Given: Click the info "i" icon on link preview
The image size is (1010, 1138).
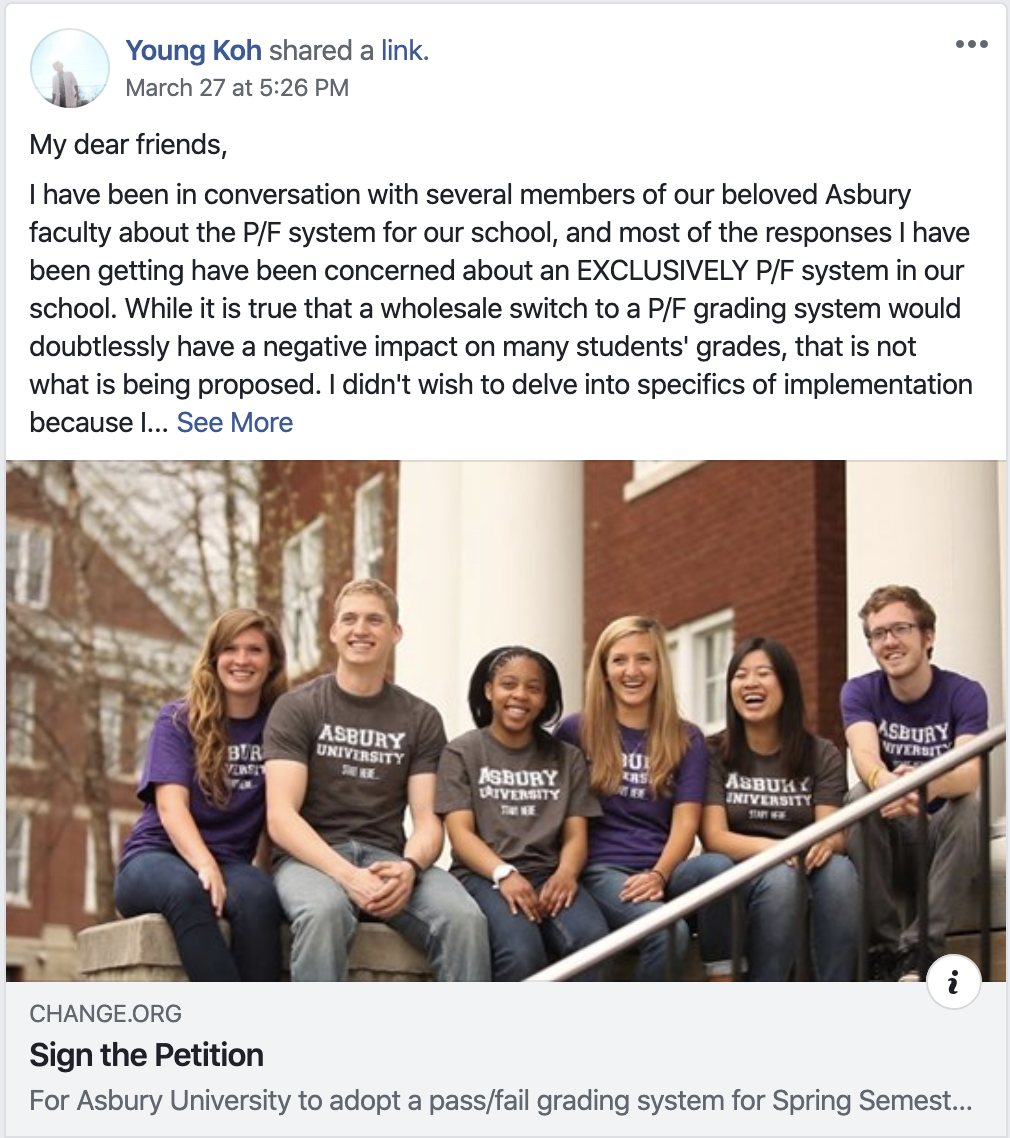Looking at the screenshot, I should click(x=953, y=984).
